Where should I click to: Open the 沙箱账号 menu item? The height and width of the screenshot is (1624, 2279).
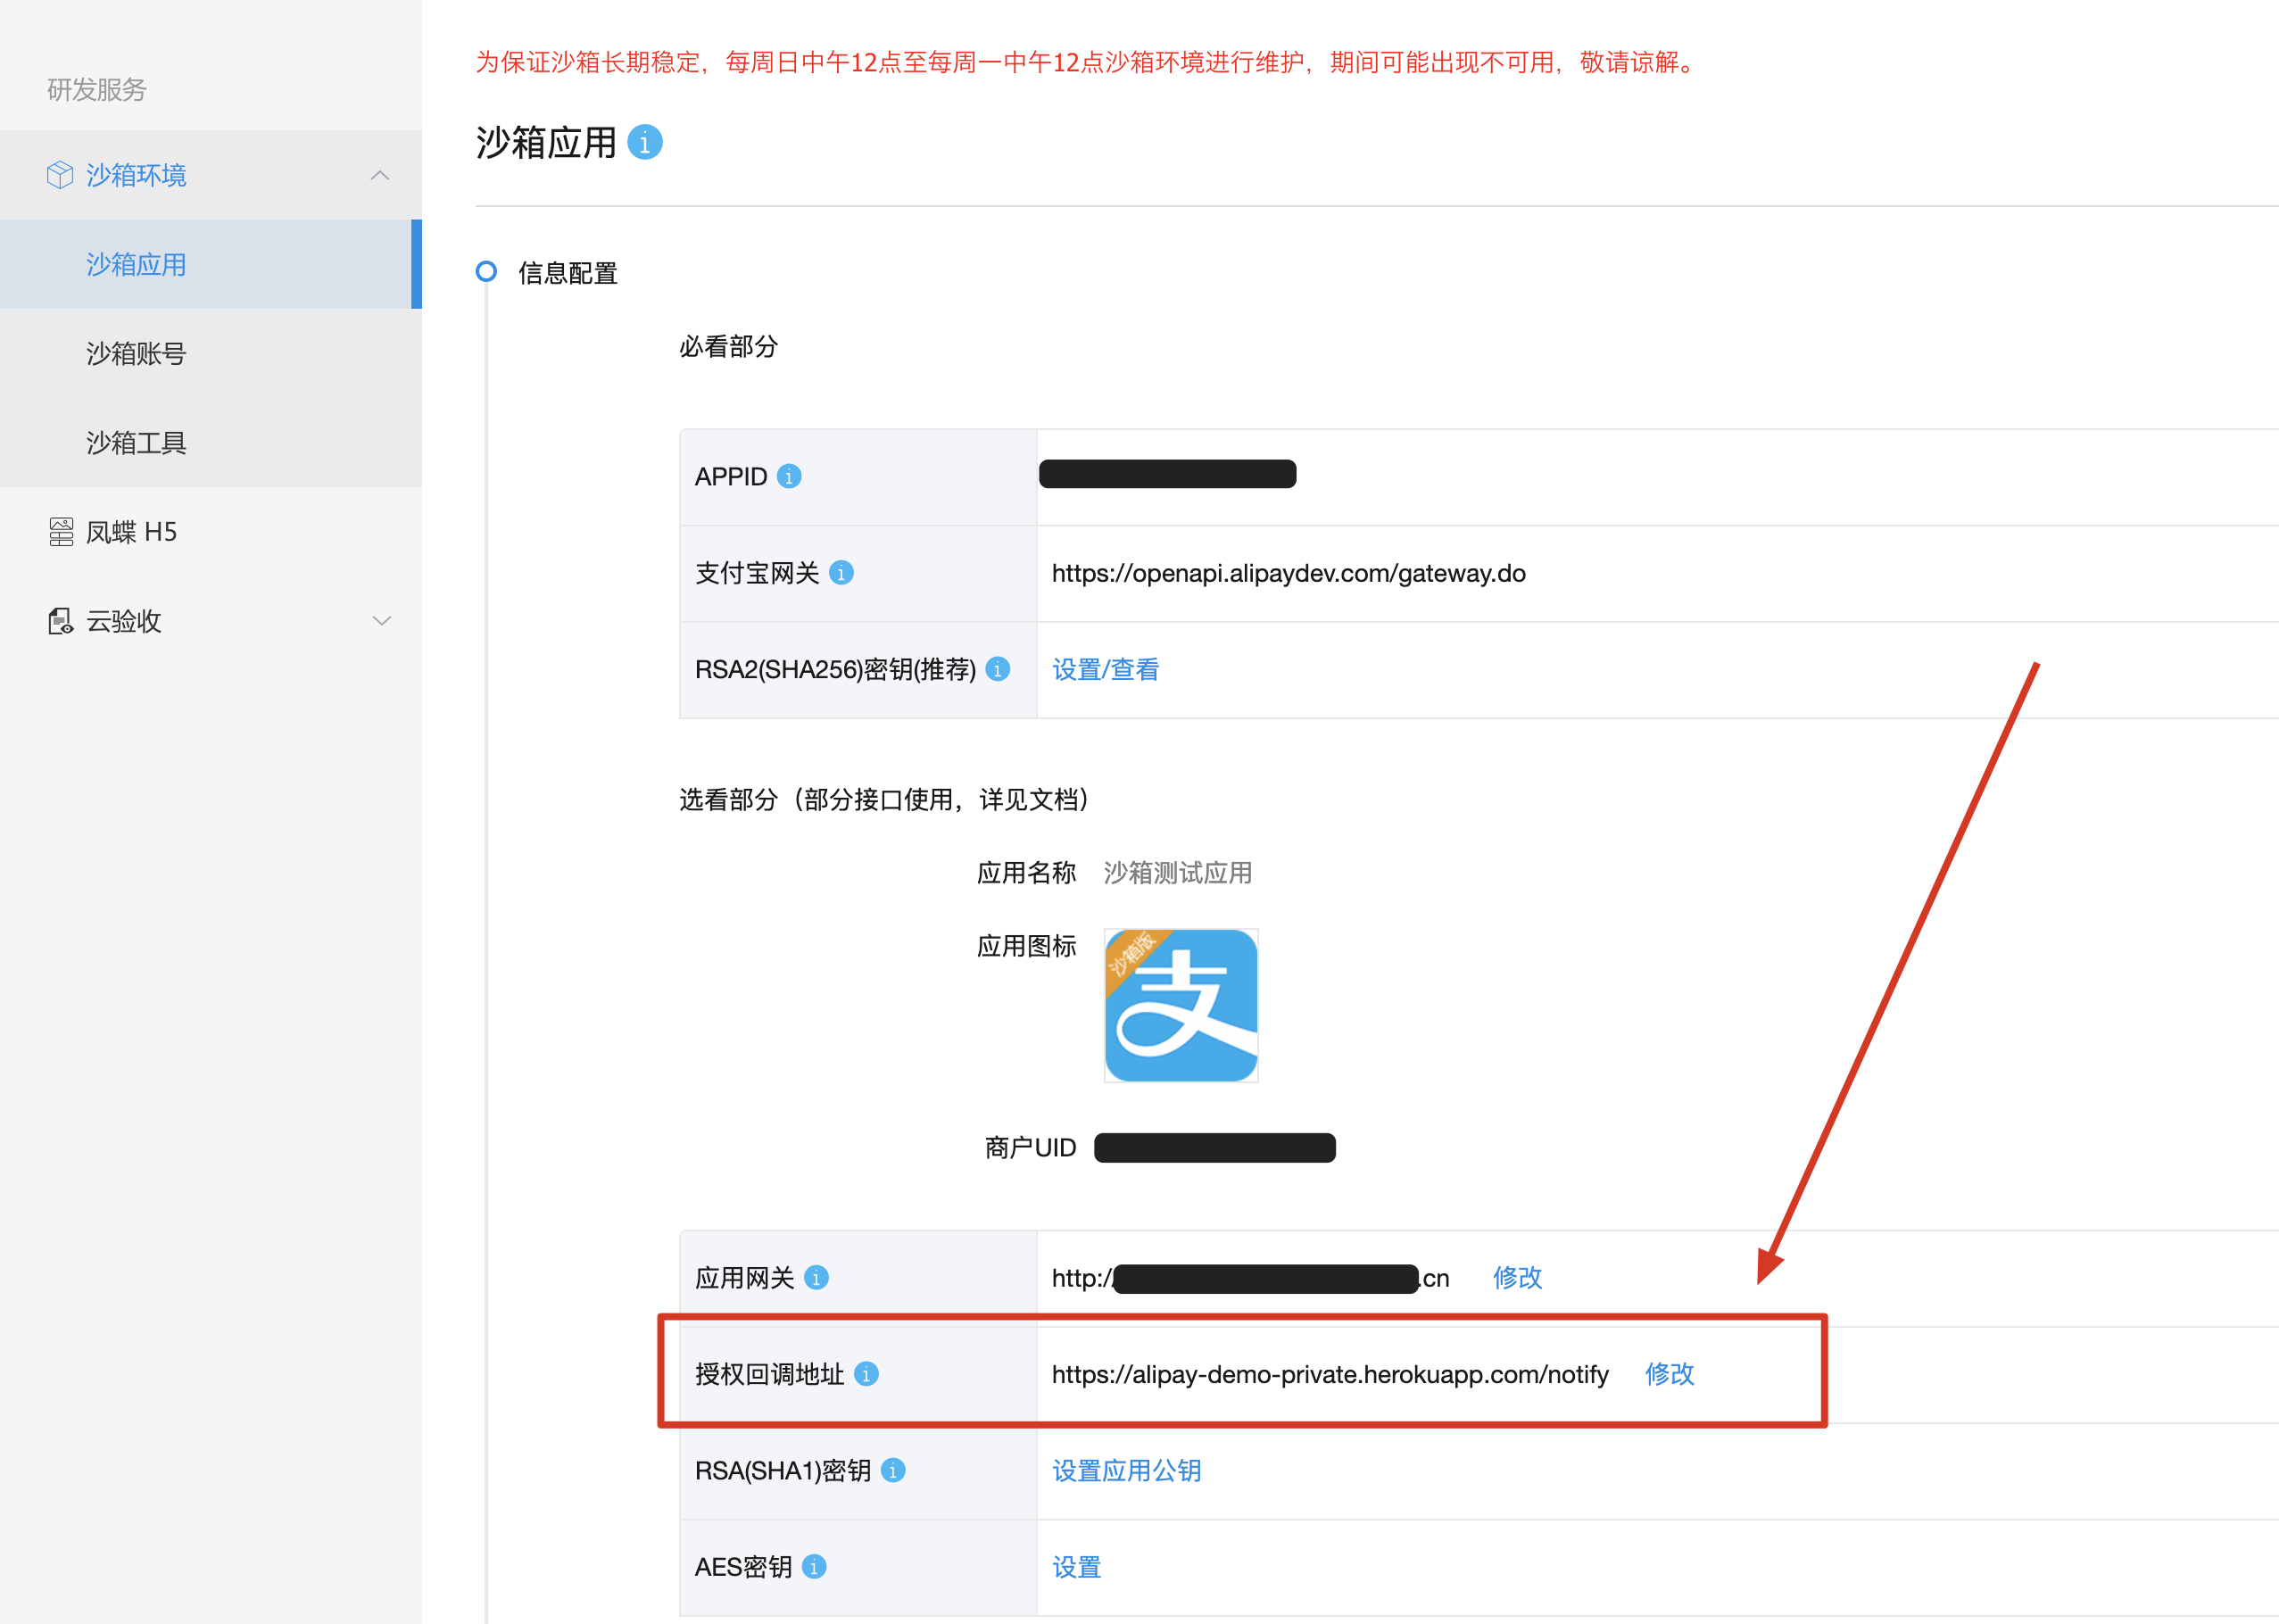pyautogui.click(x=136, y=353)
